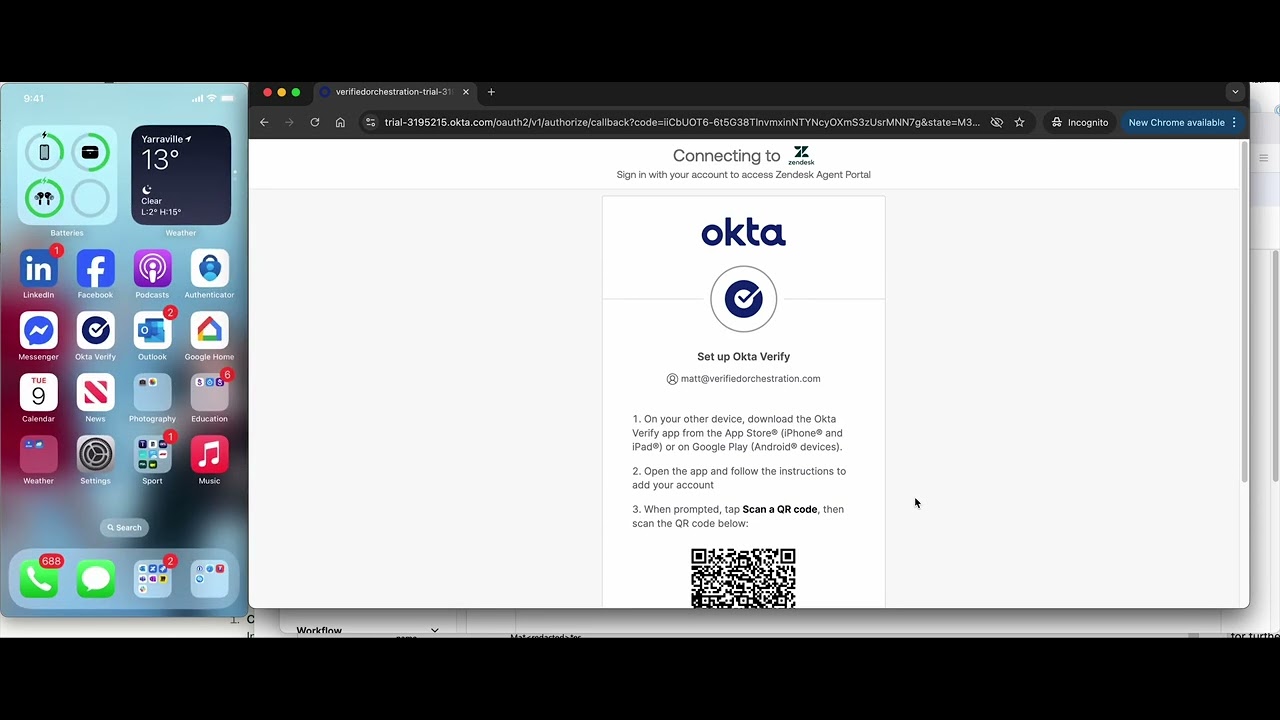Bookmark this page with star icon
Image resolution: width=1280 pixels, height=720 pixels.
(x=1019, y=122)
